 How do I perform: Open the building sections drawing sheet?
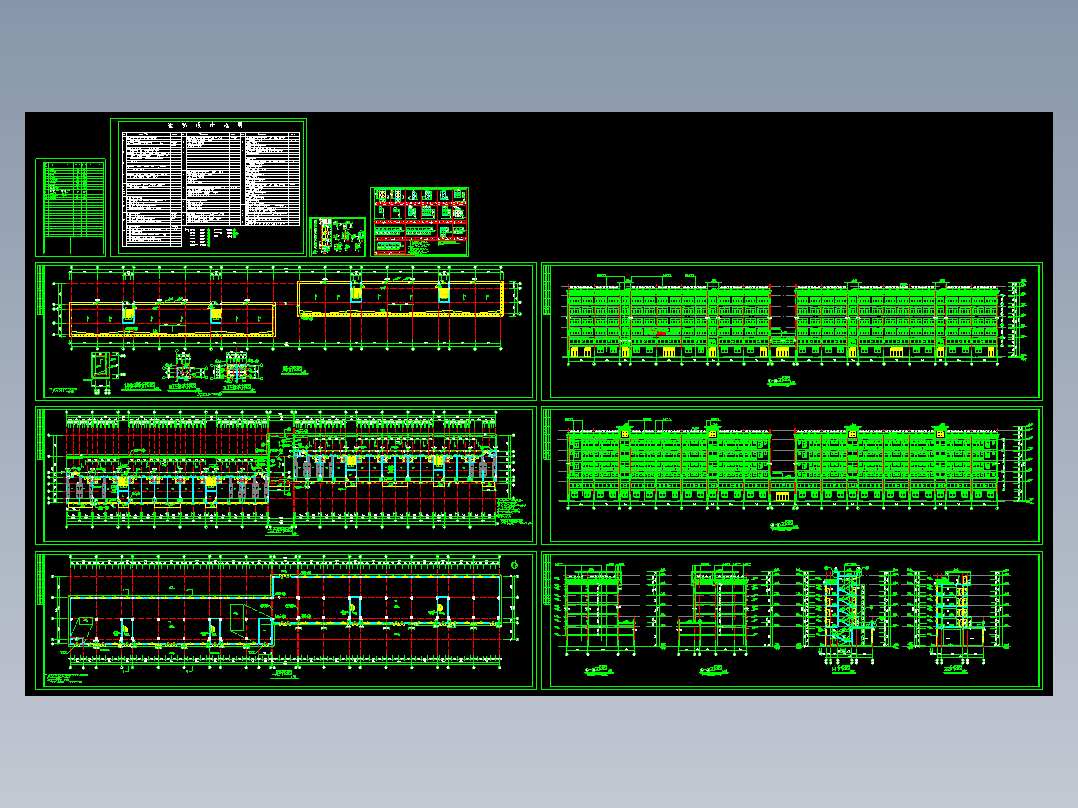(792, 620)
